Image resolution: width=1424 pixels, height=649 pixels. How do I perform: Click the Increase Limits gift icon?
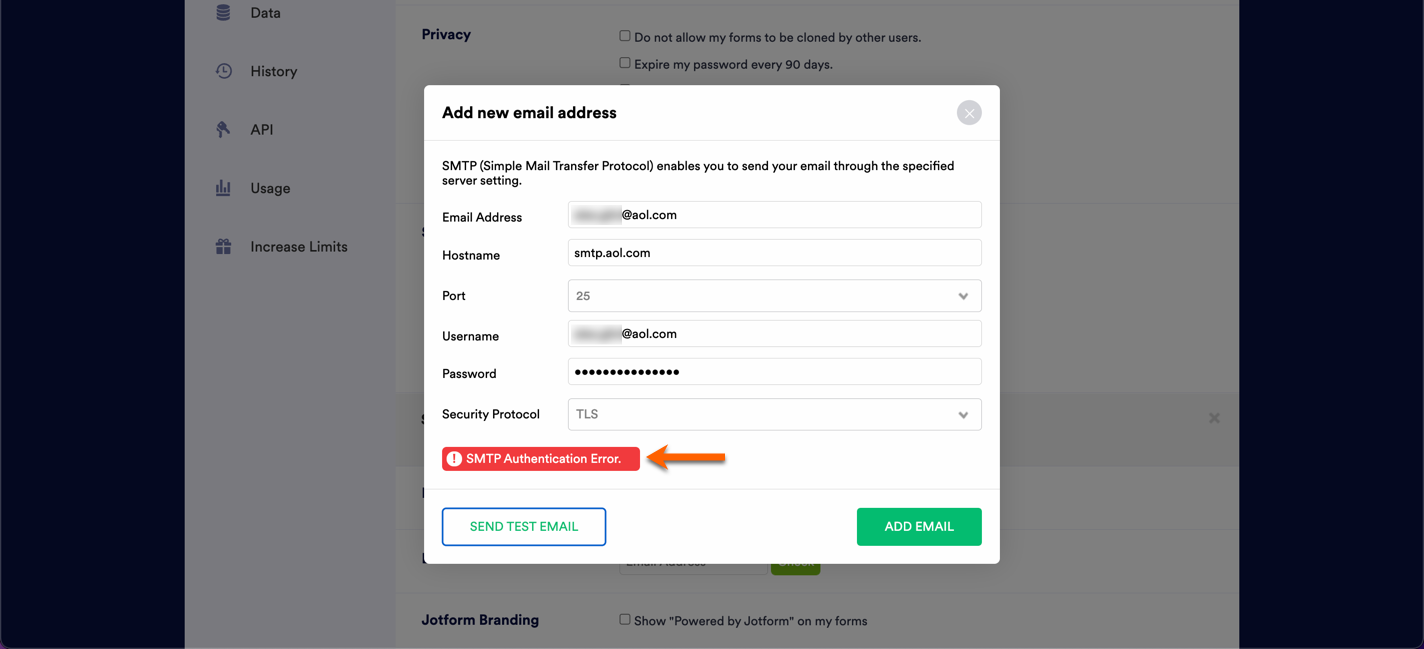(x=223, y=246)
